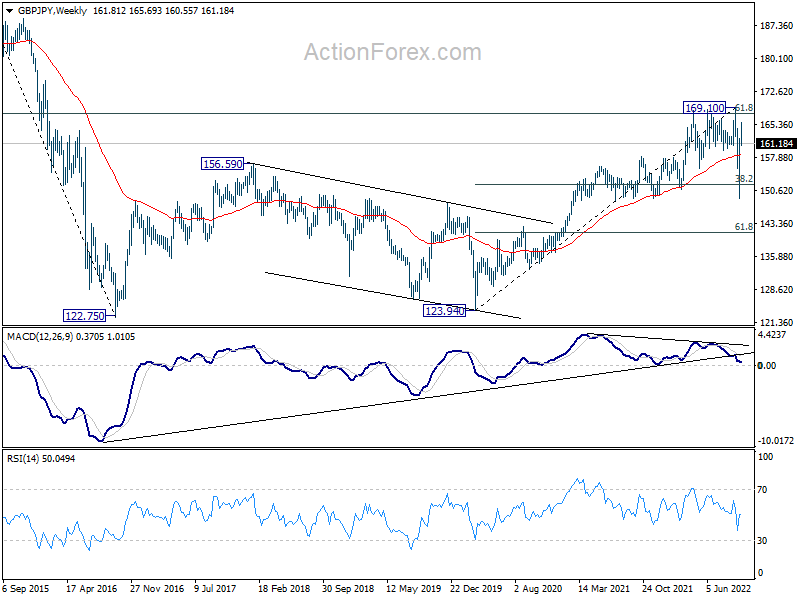Click the 157.880 price axis value
Screen dimensions: 800x600
777,158
